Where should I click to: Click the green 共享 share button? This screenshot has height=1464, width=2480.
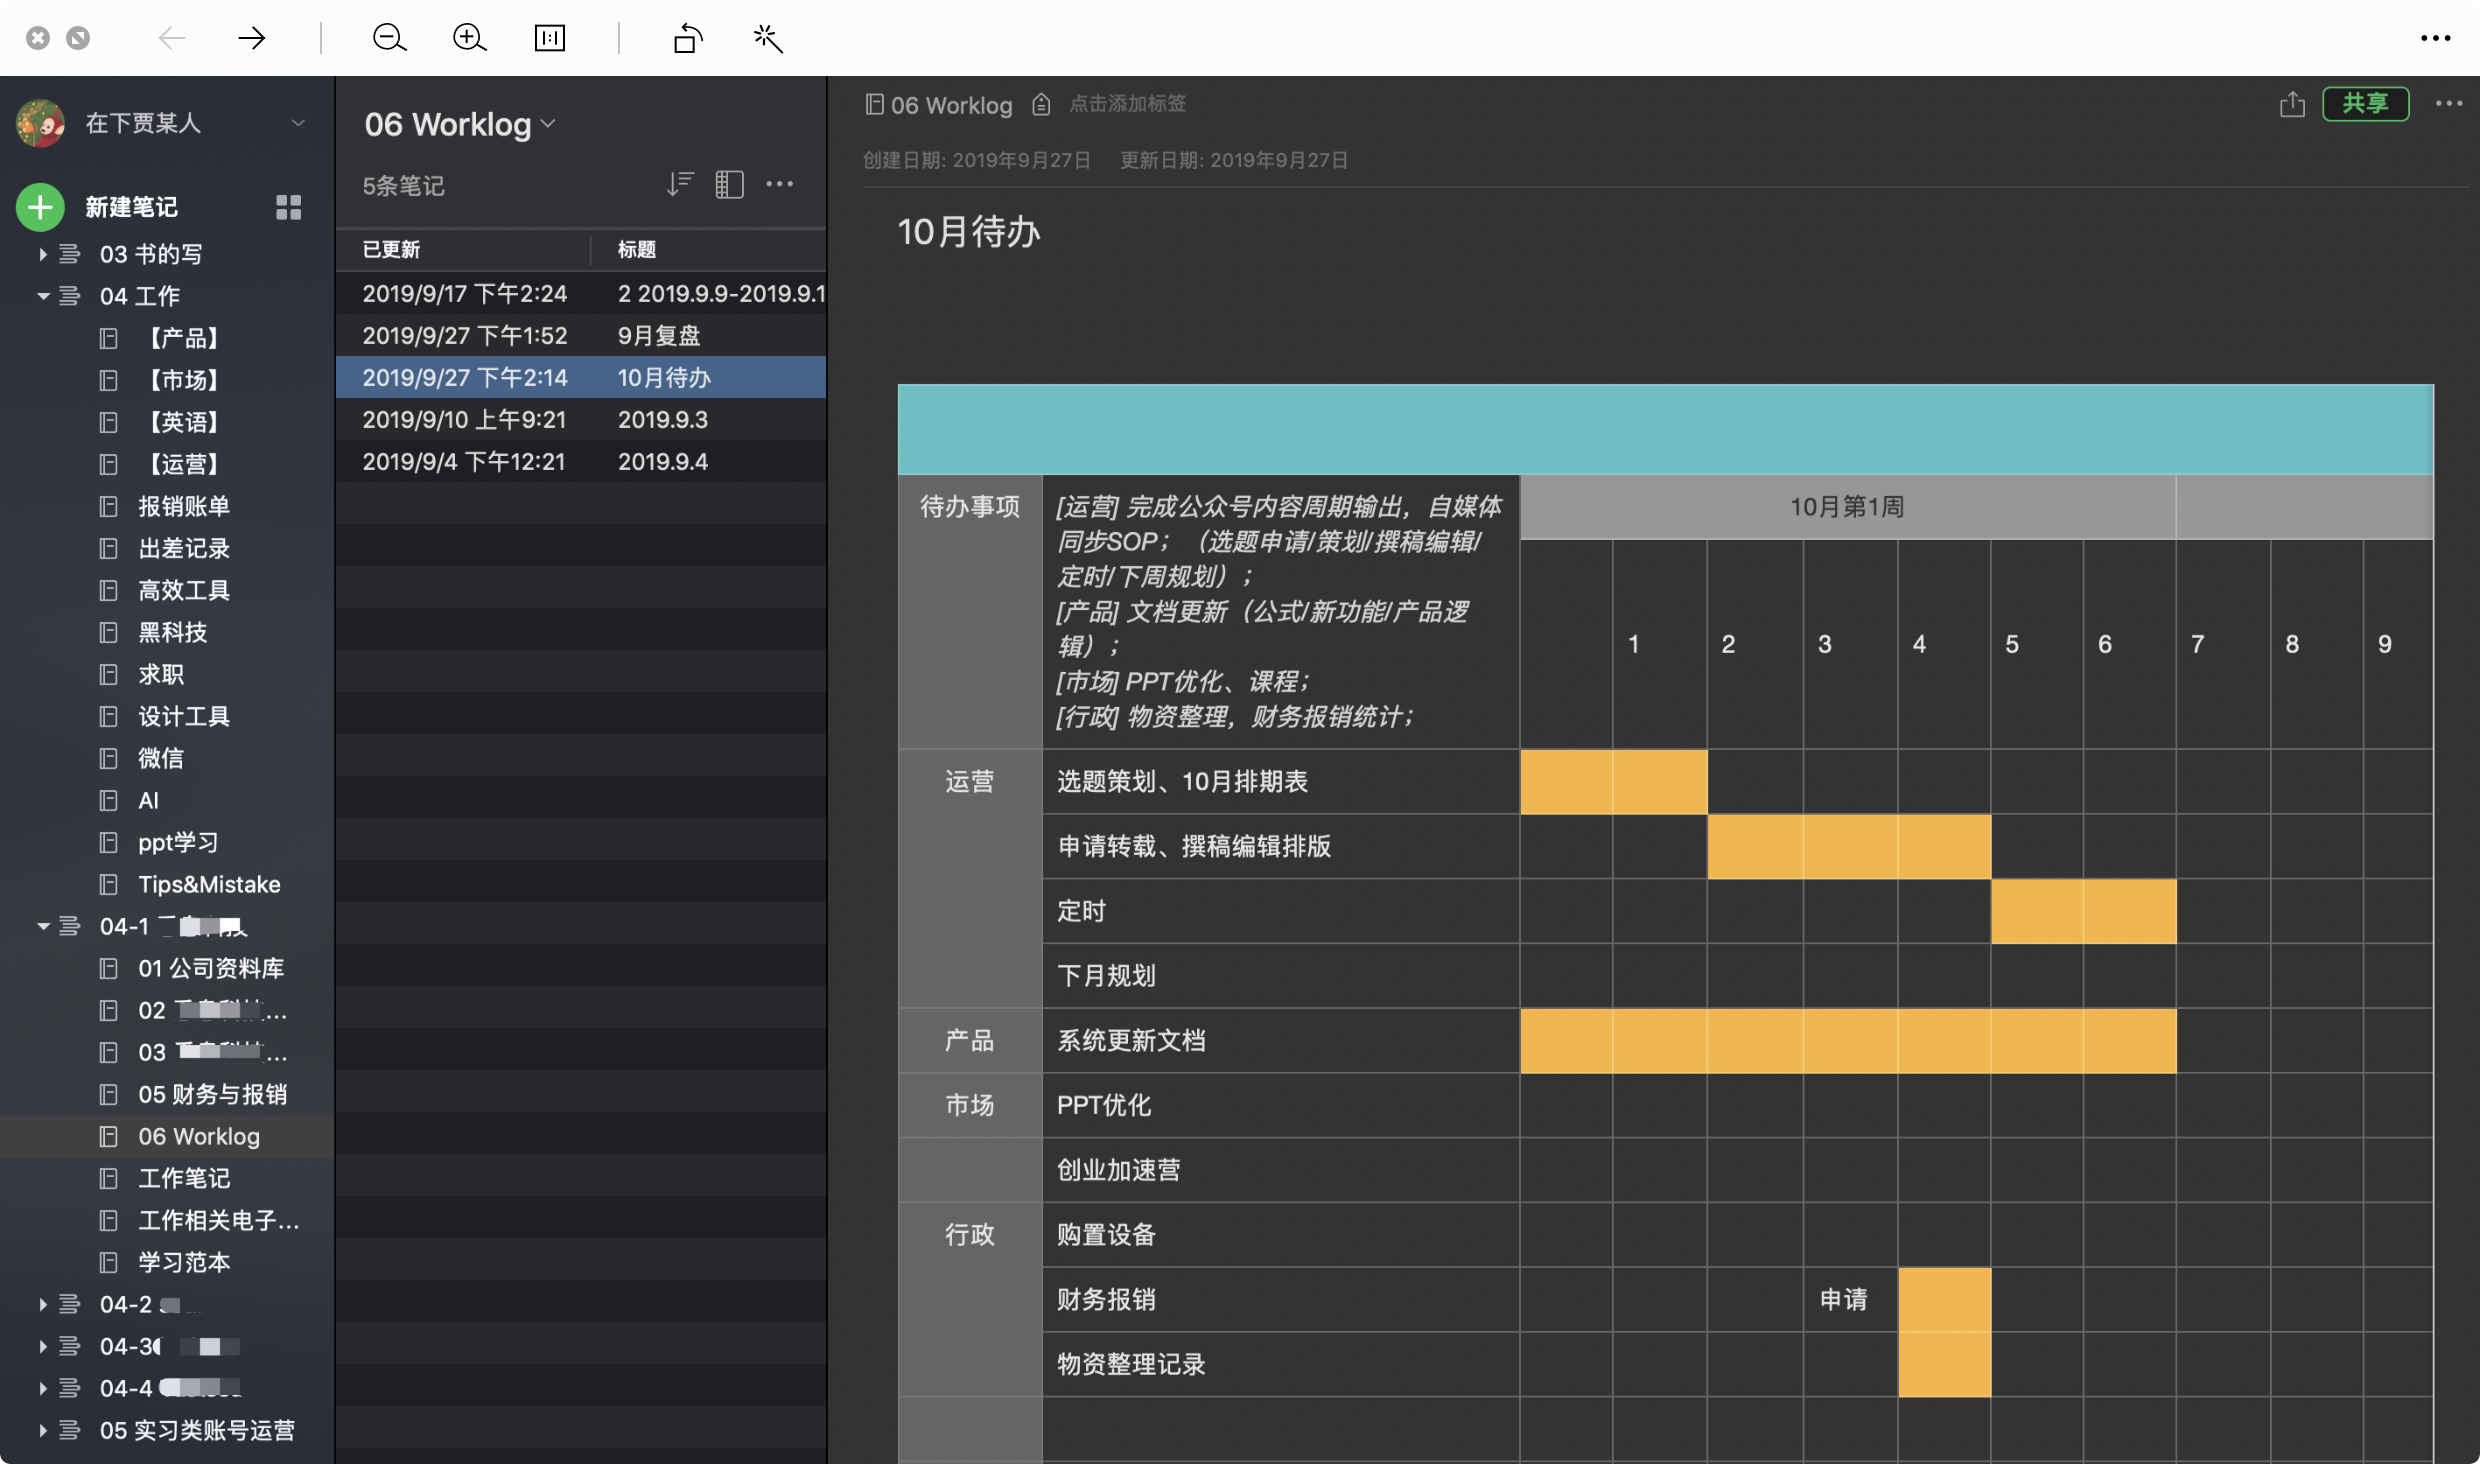pos(2365,103)
